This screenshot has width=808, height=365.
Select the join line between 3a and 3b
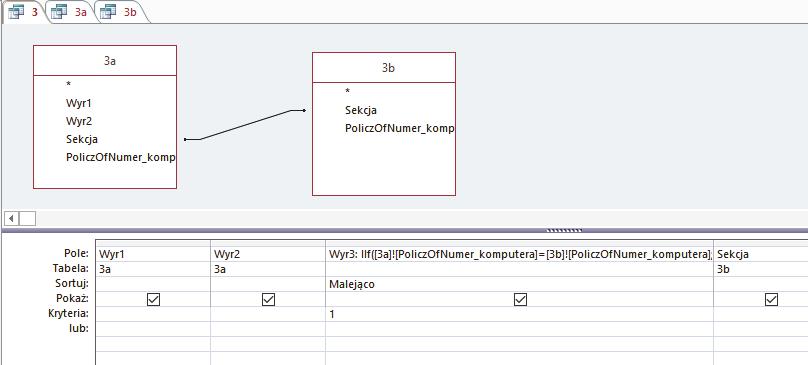[x=245, y=124]
